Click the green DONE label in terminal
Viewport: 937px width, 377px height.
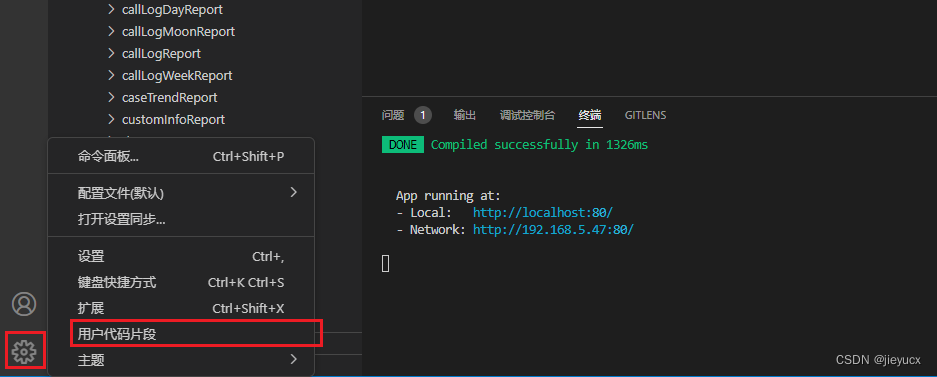point(403,145)
